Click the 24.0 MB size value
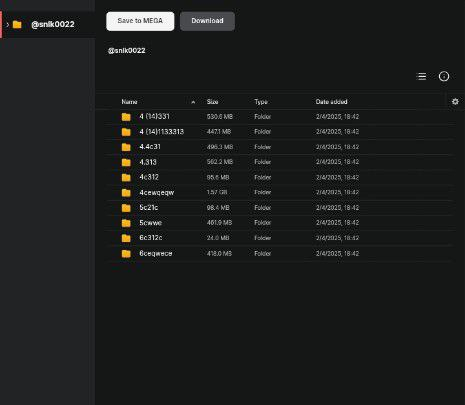Screen dimensions: 465x405 point(218,238)
